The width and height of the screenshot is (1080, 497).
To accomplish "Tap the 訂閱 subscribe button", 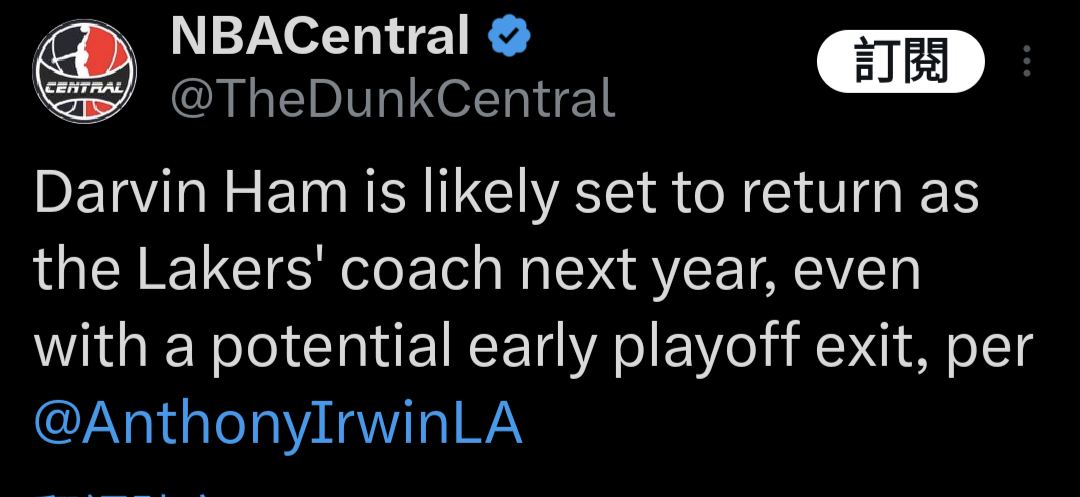I will [x=900, y=61].
